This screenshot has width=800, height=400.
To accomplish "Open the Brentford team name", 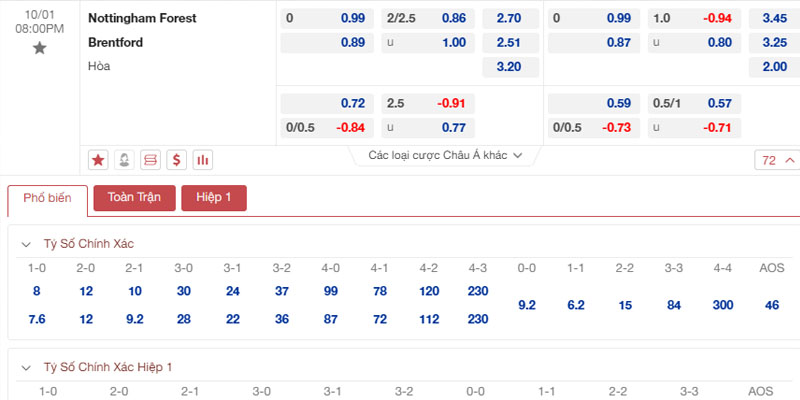I will (116, 42).
